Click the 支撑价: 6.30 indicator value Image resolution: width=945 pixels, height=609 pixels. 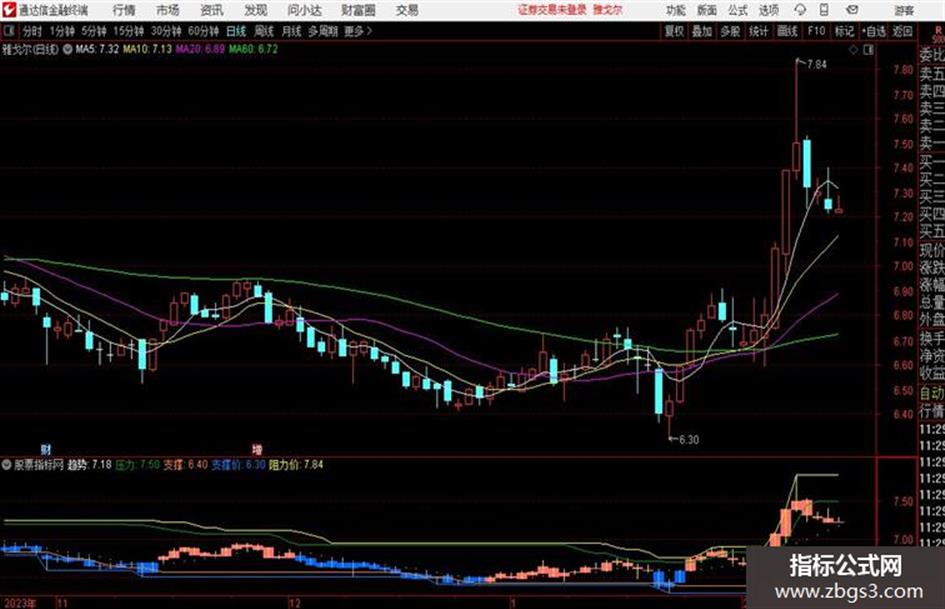[238, 465]
